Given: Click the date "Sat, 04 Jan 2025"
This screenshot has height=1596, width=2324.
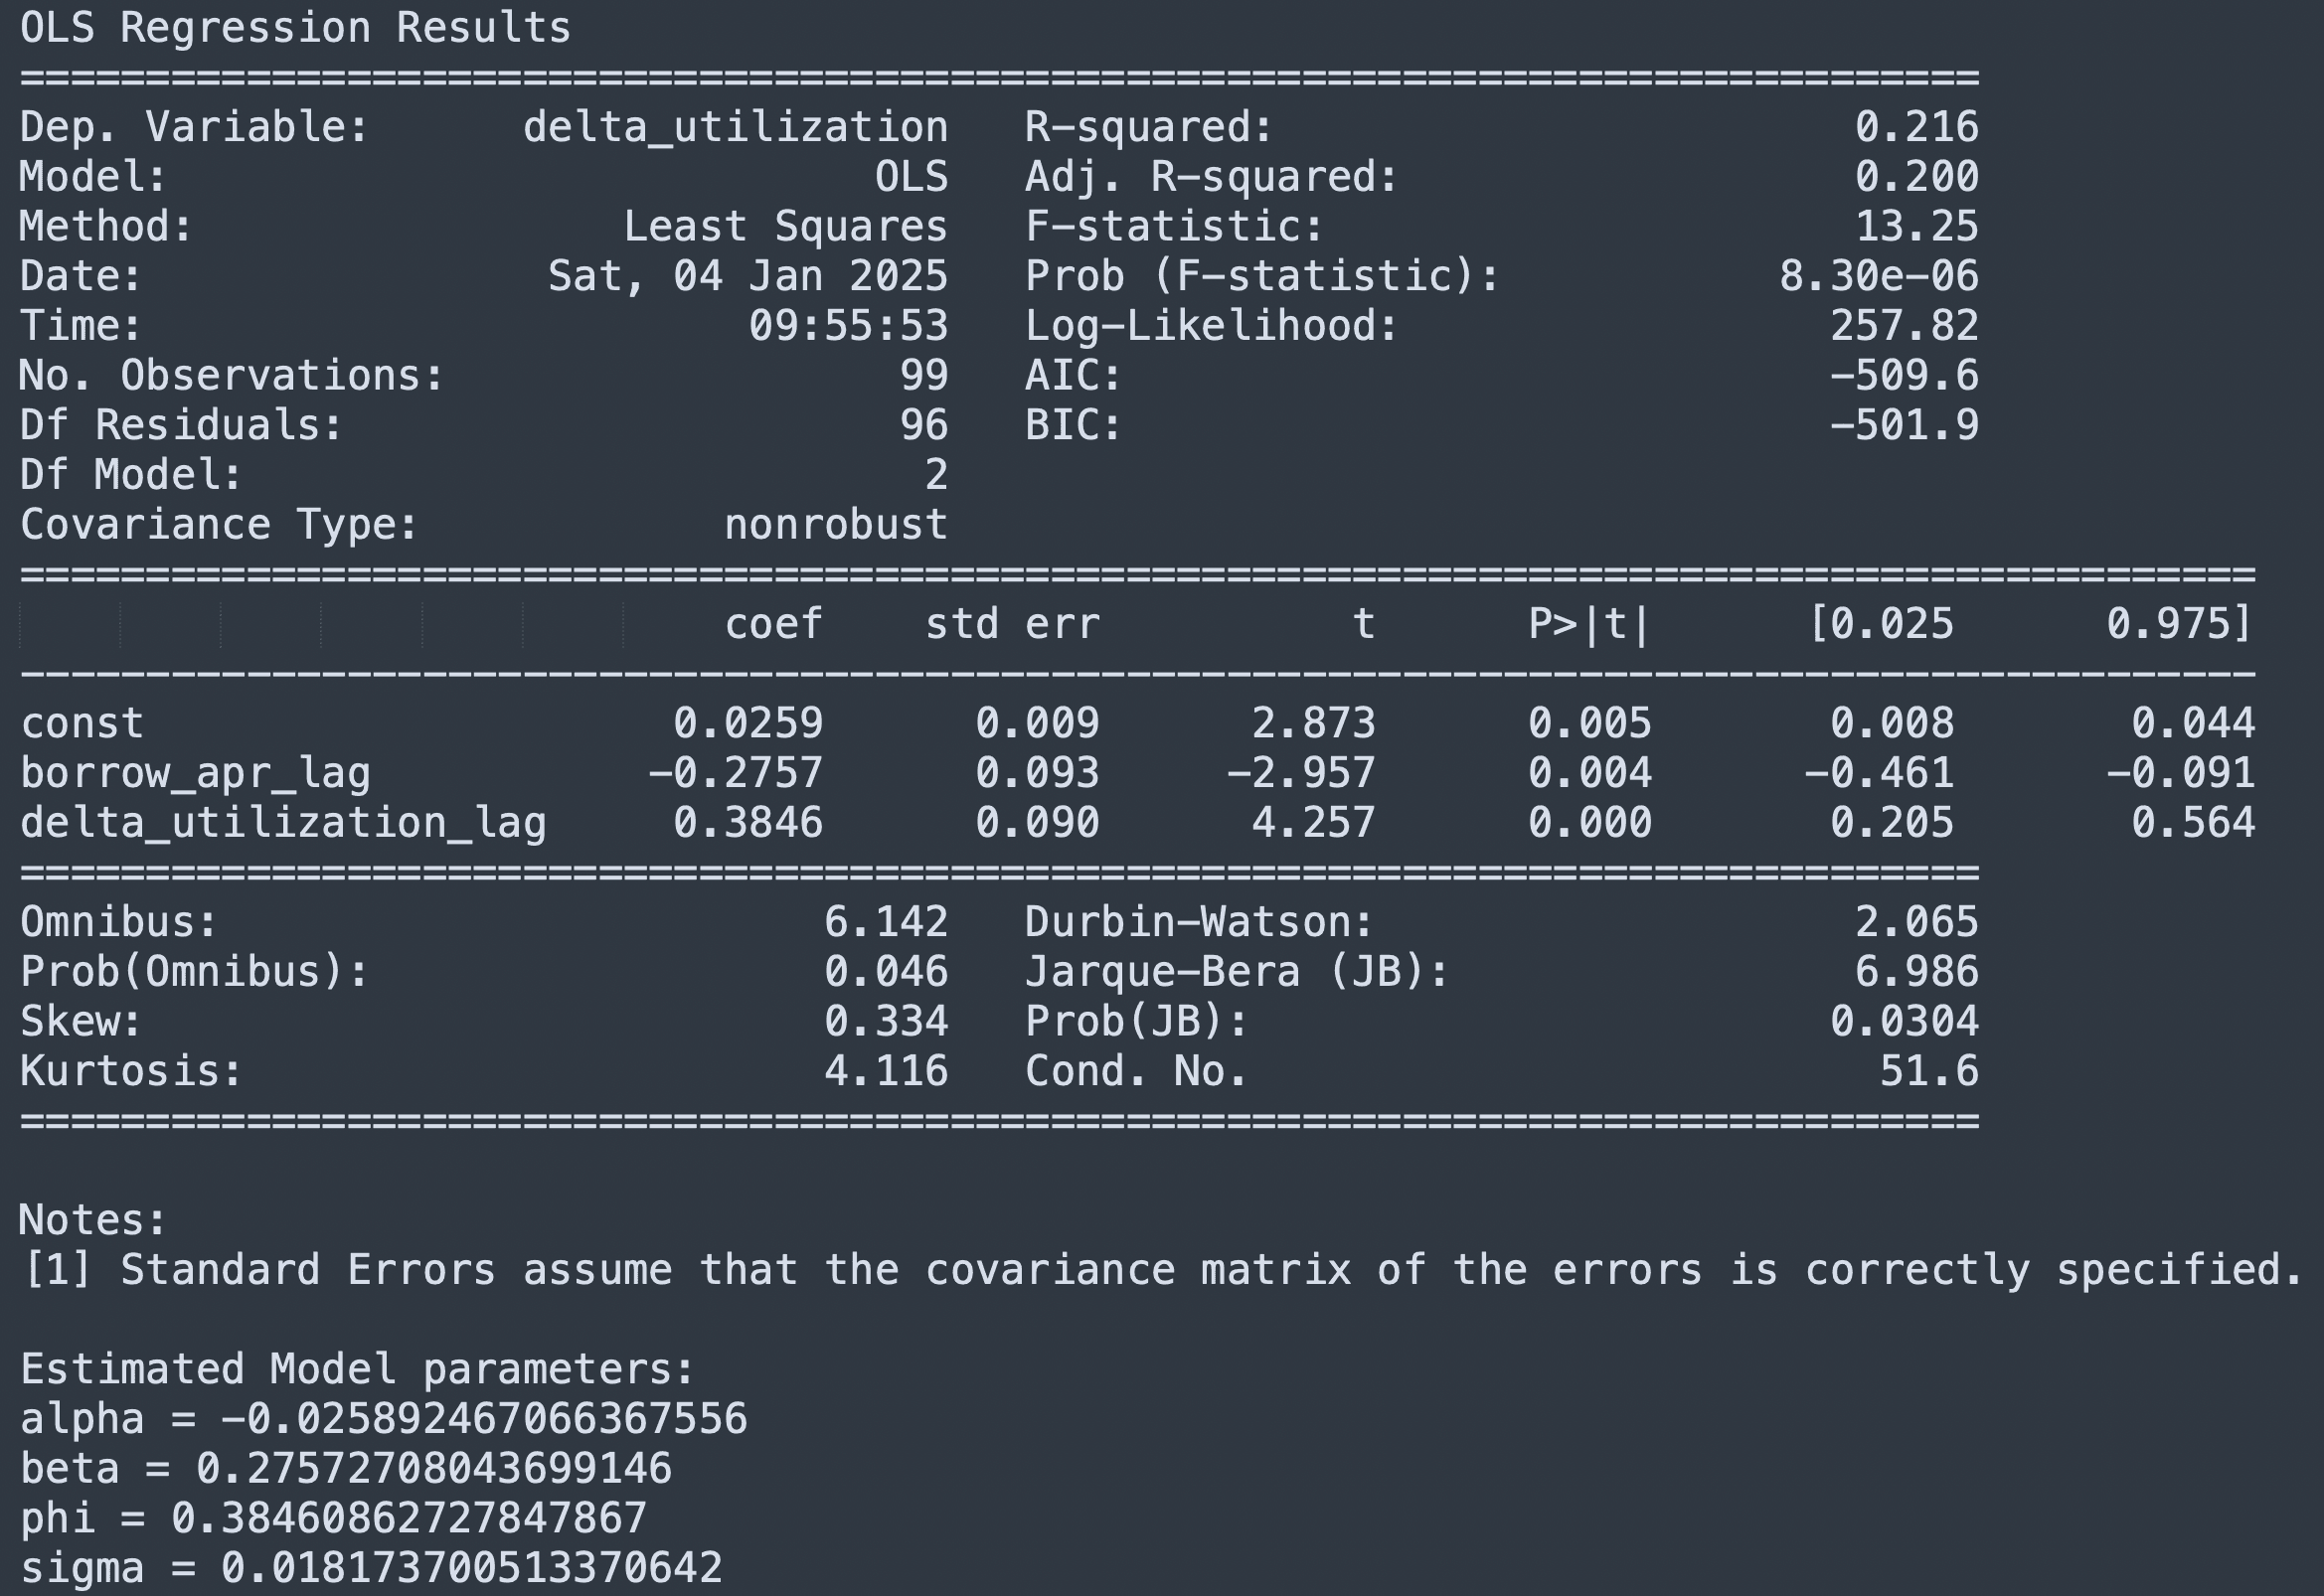Looking at the screenshot, I should coord(747,276).
